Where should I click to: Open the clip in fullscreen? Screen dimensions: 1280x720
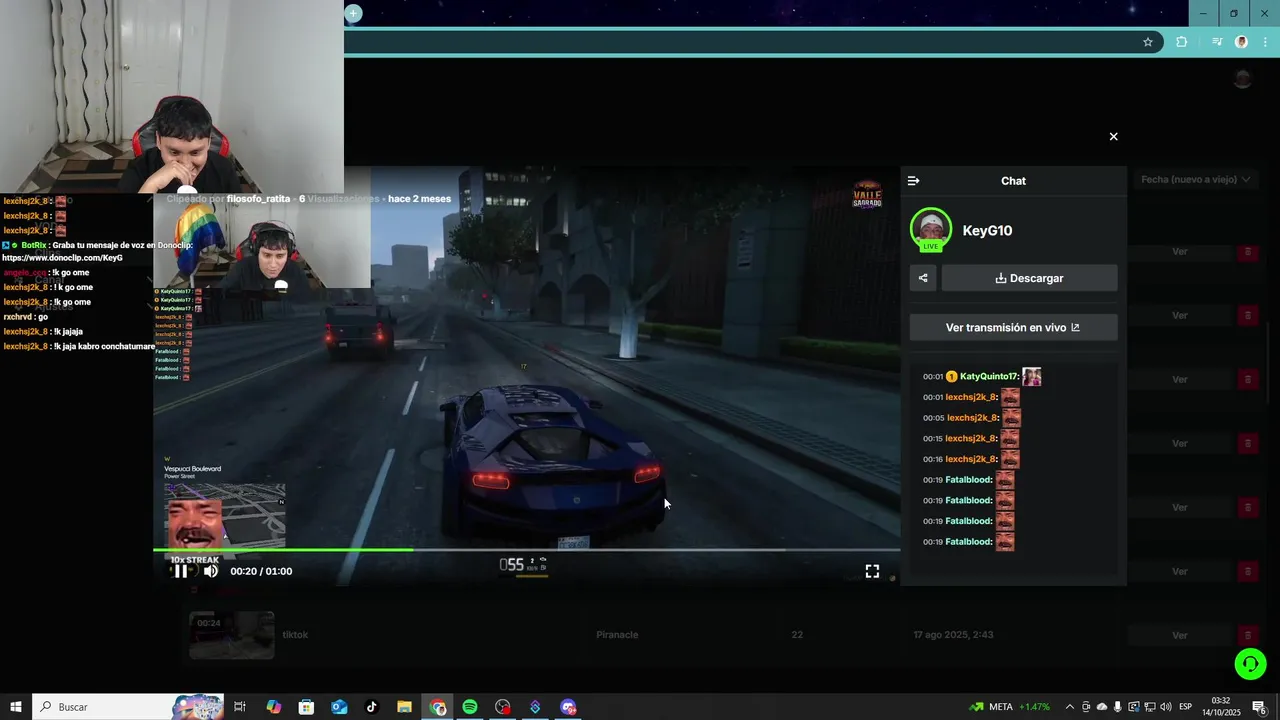coord(872,571)
